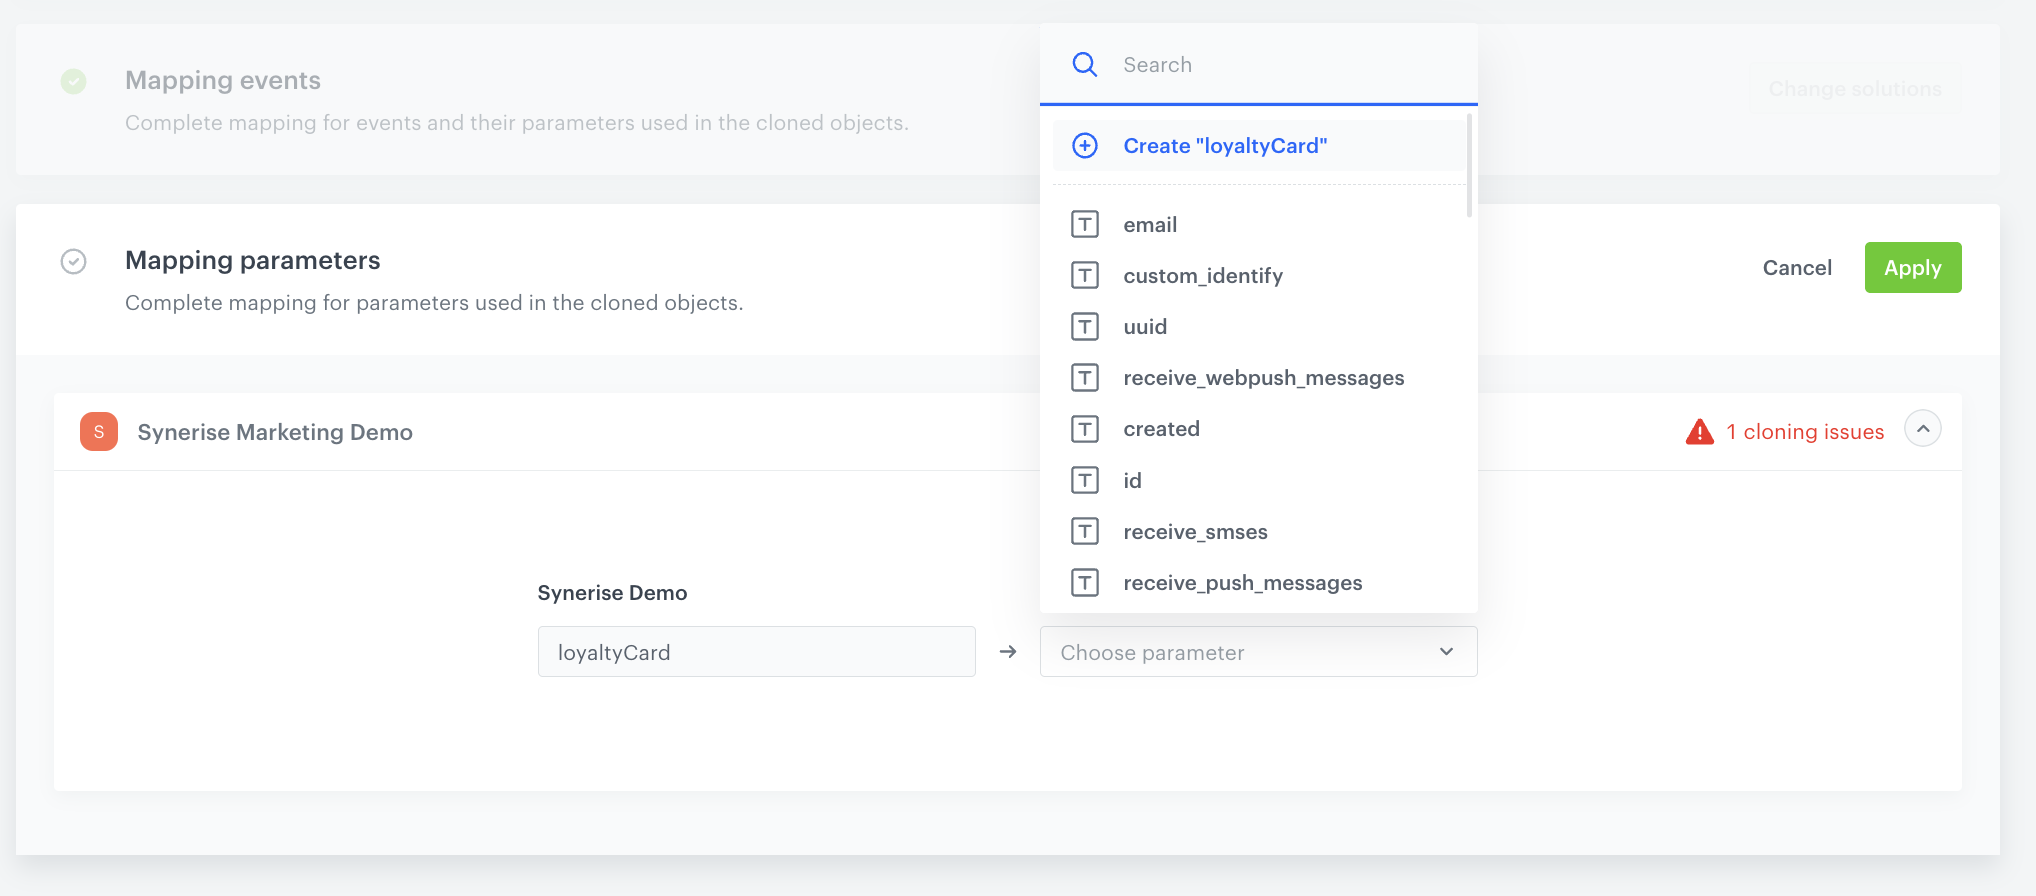Image resolution: width=2036 pixels, height=896 pixels.
Task: Click the green checkmark for Mapping events
Action: click(x=74, y=81)
